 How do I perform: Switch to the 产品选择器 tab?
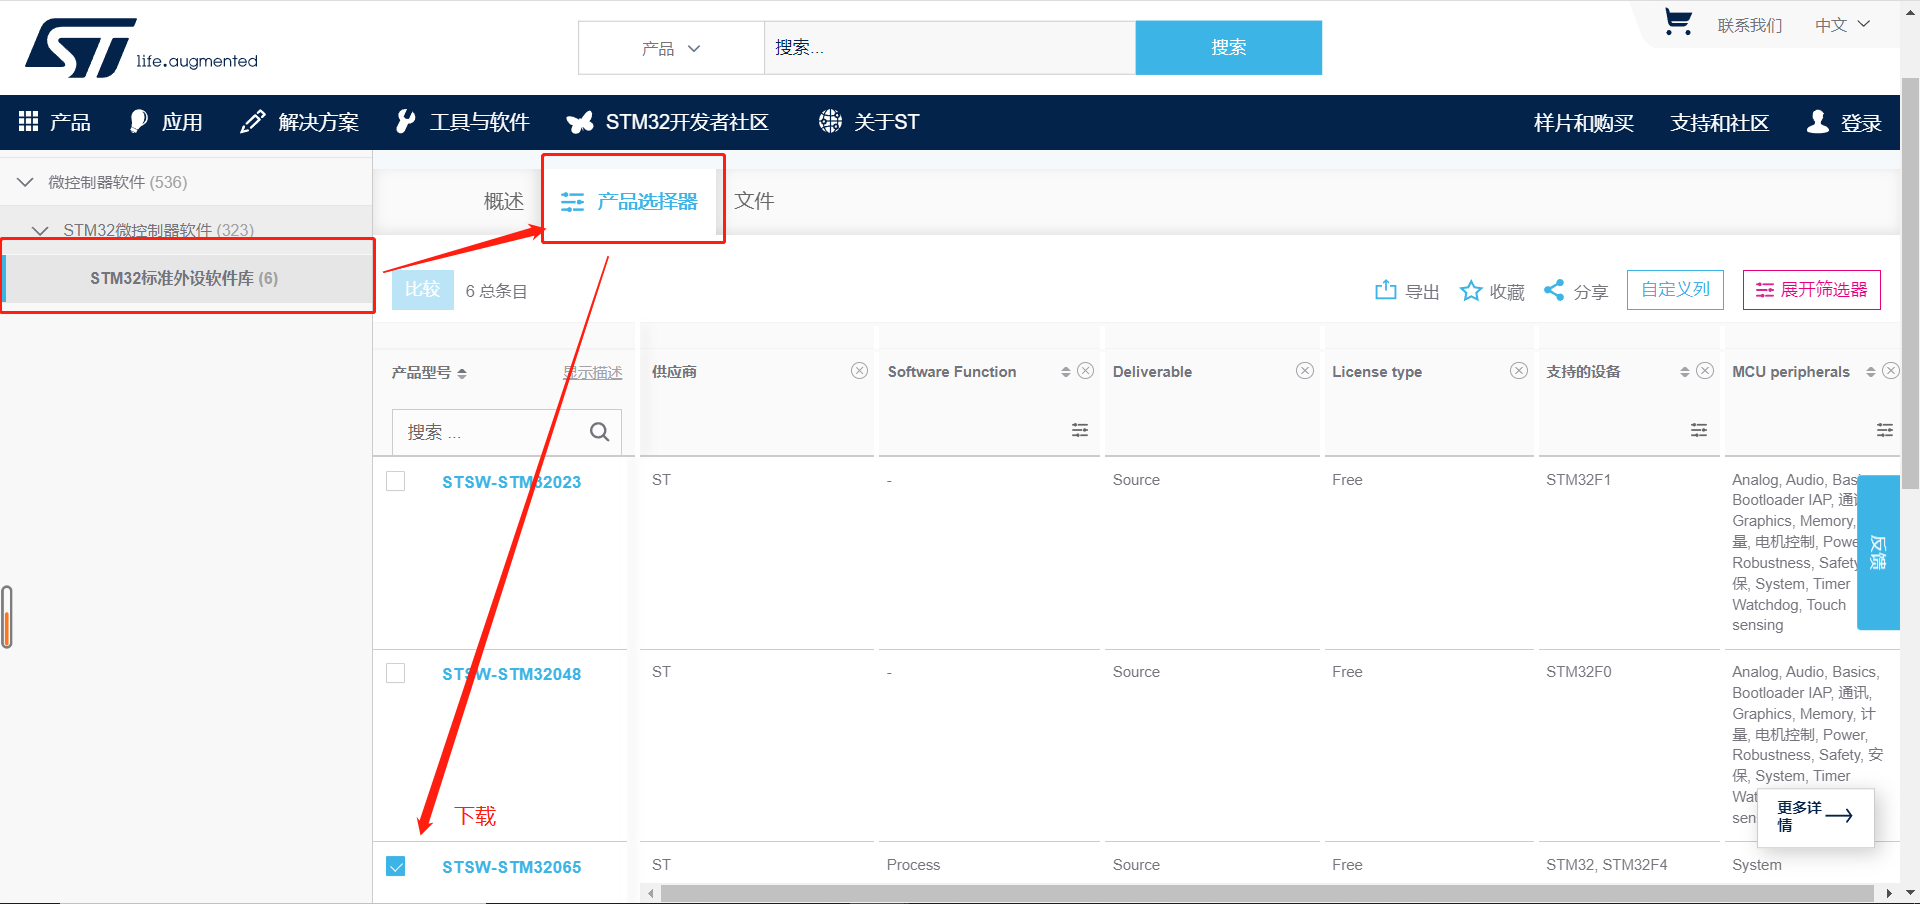click(630, 201)
